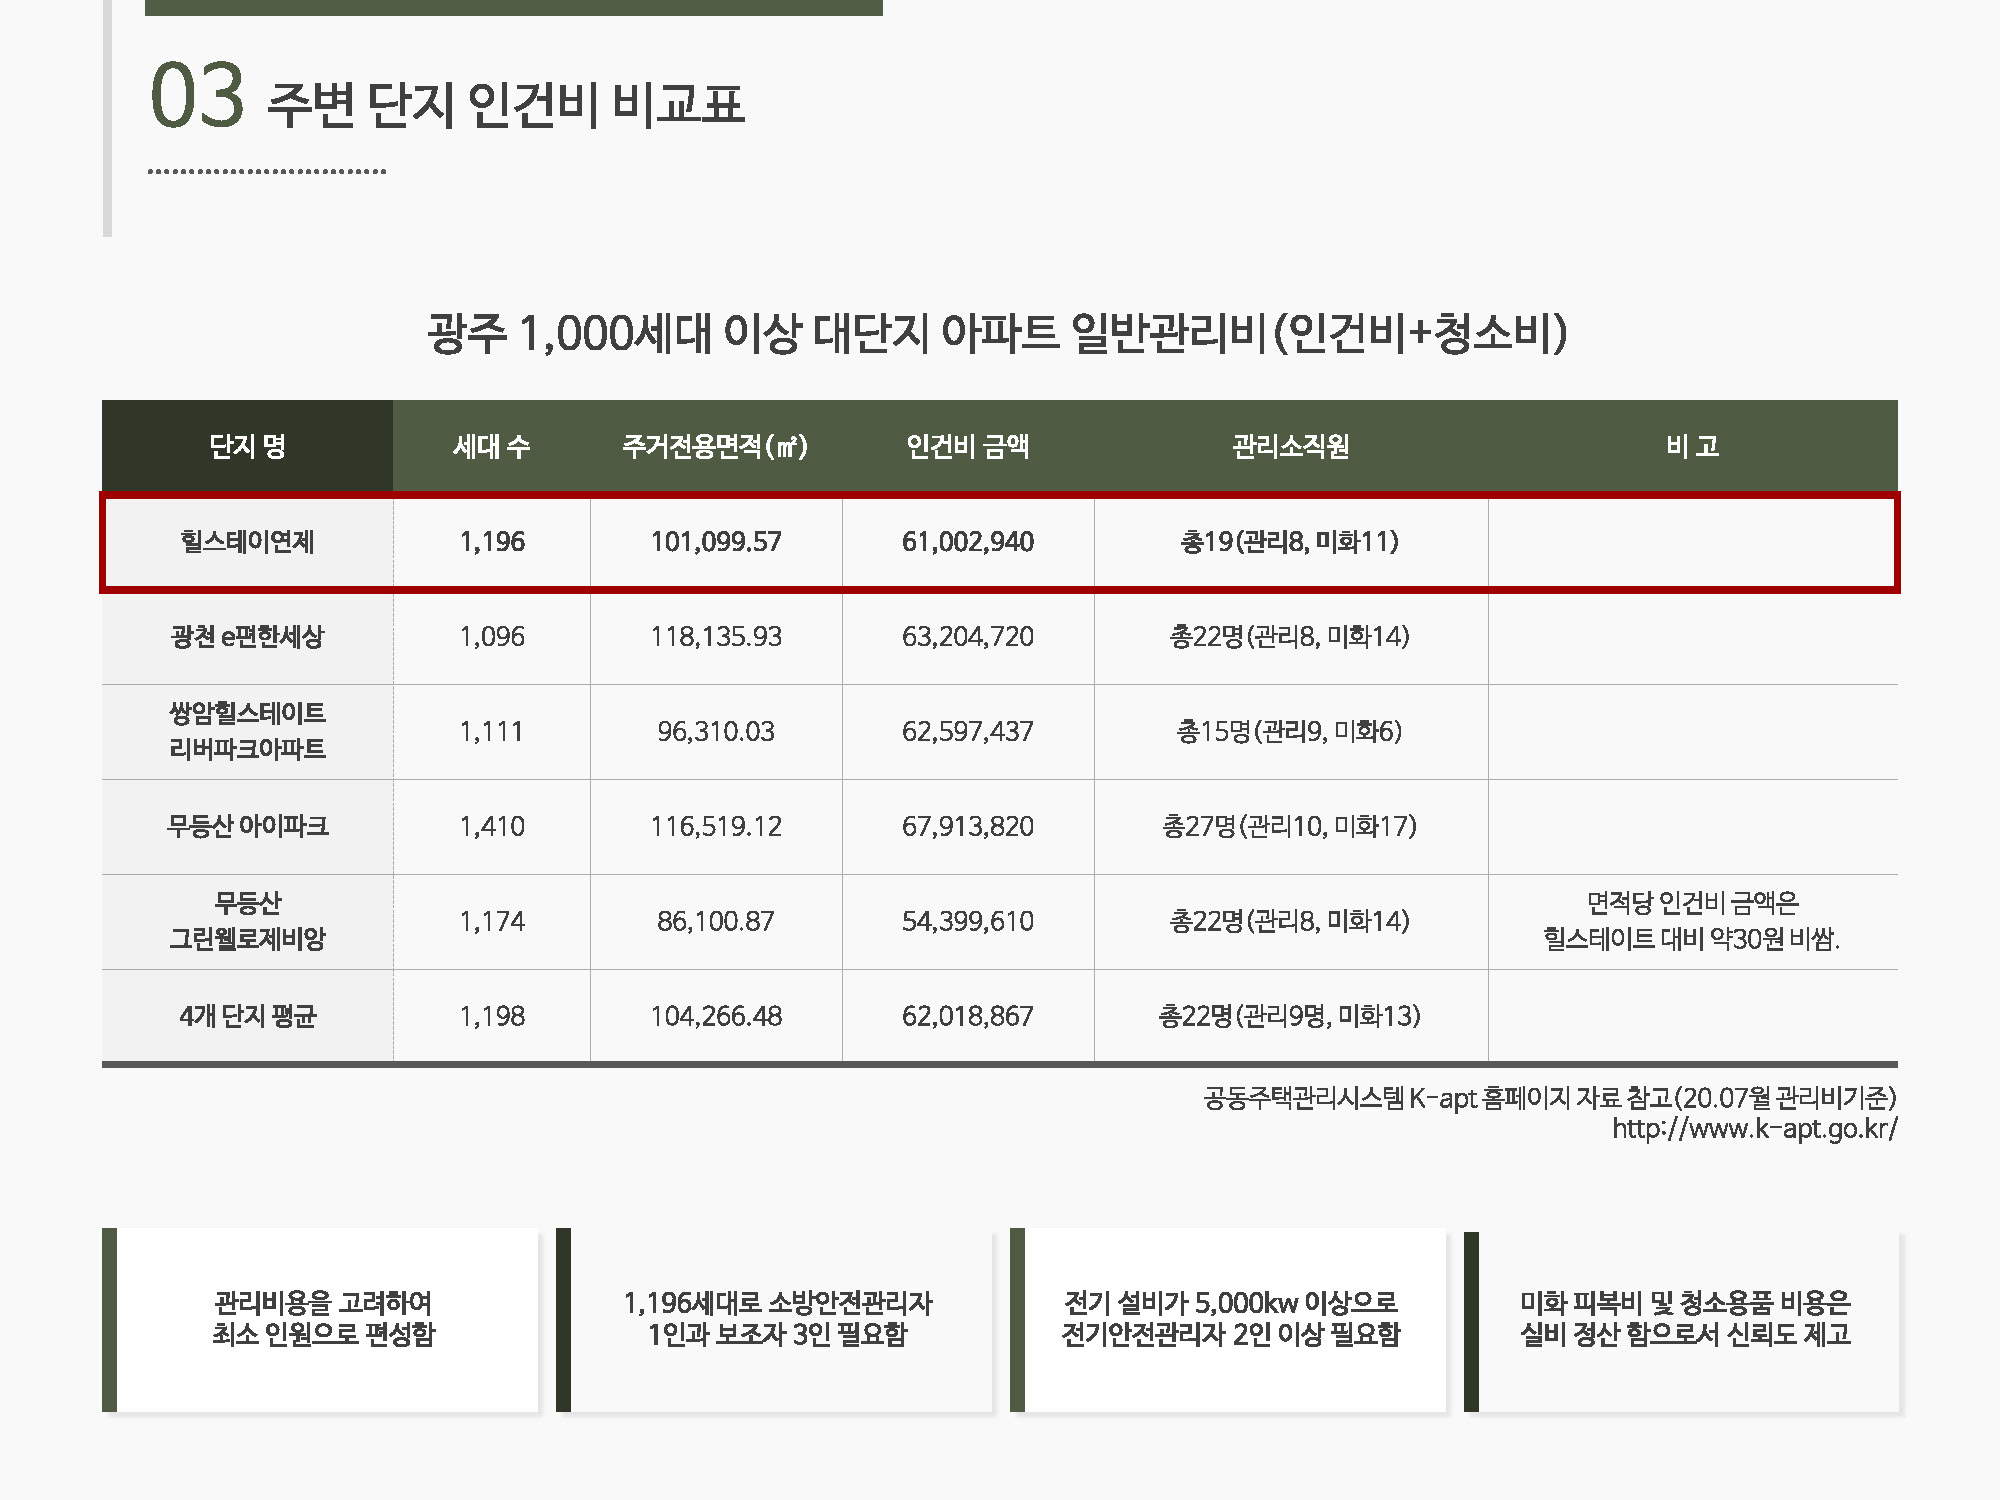
Task: Select the 단지 명 column header
Action: pos(247,446)
